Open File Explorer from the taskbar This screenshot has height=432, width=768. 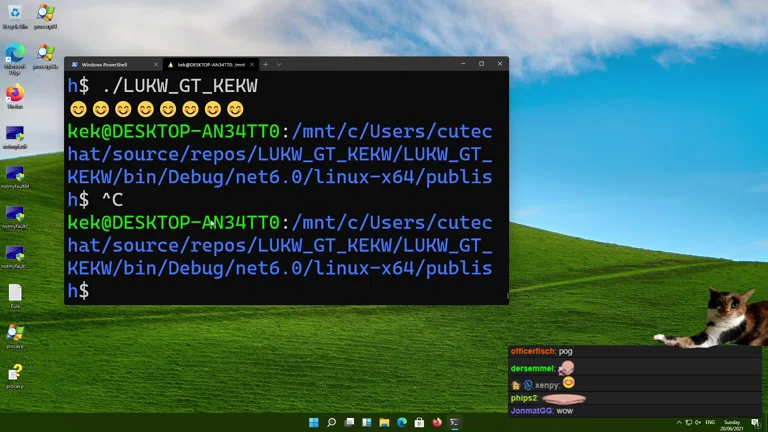click(384, 422)
